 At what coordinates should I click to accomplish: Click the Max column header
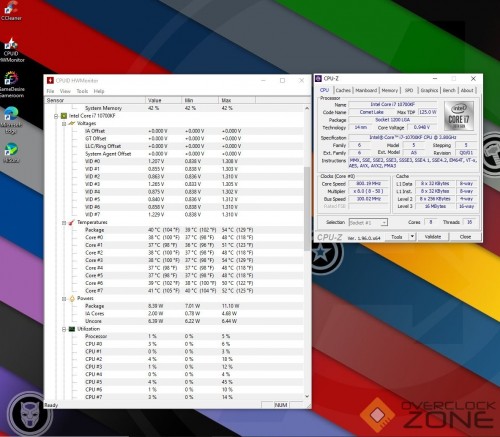coord(237,100)
